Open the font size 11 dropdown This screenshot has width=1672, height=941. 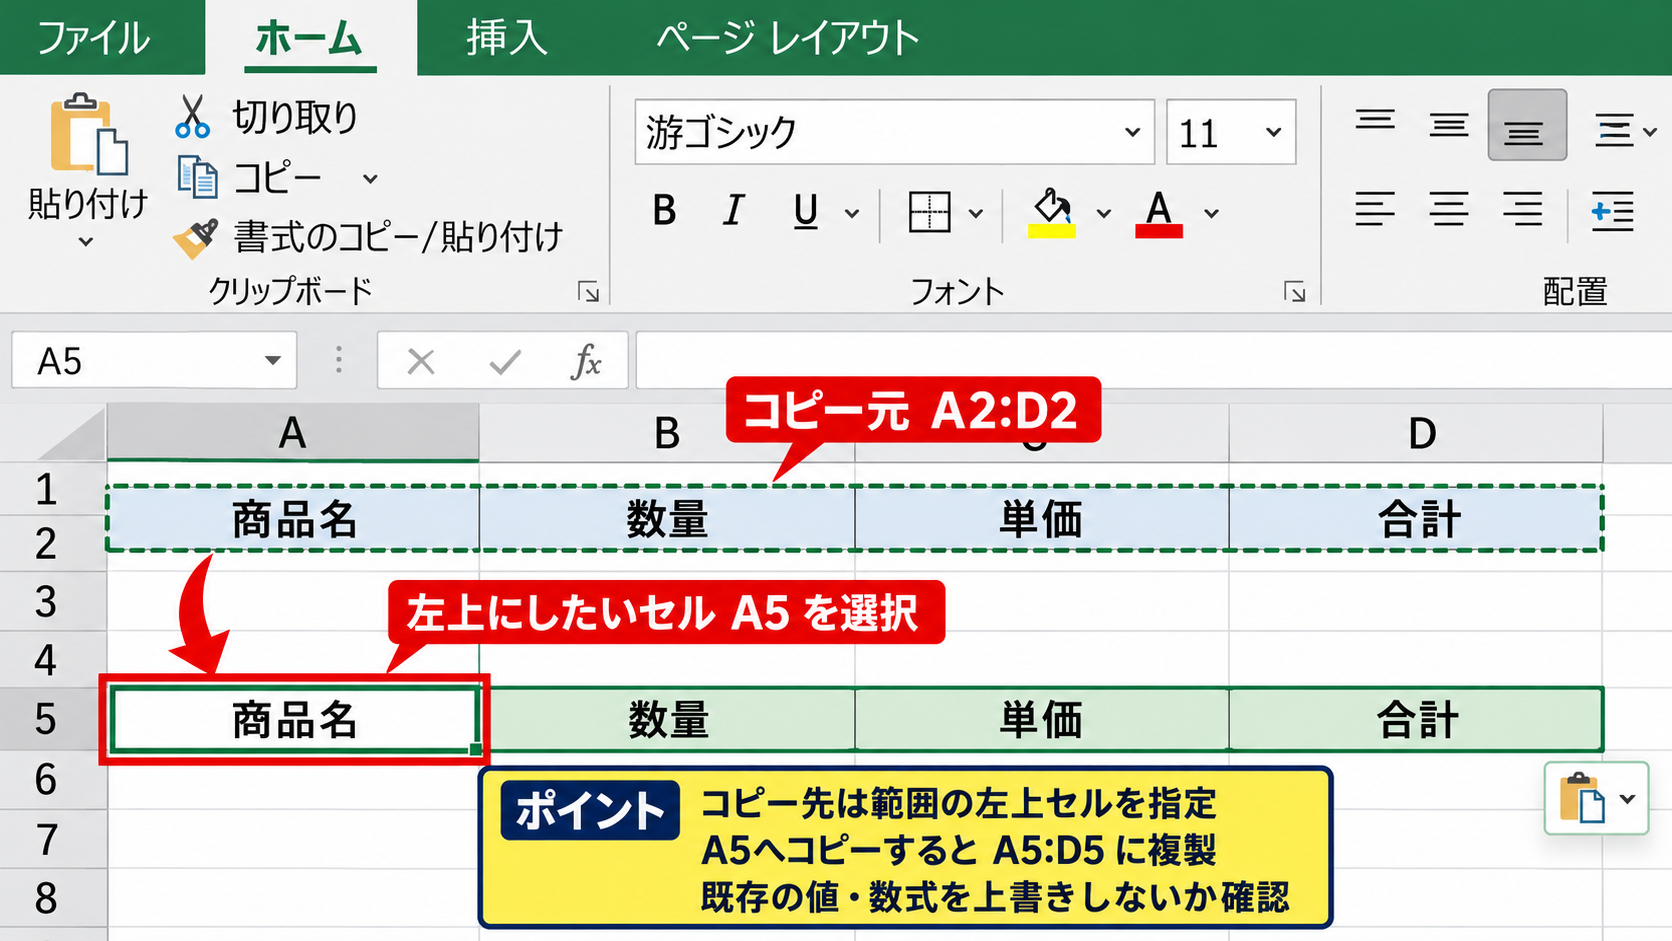(x=1273, y=132)
